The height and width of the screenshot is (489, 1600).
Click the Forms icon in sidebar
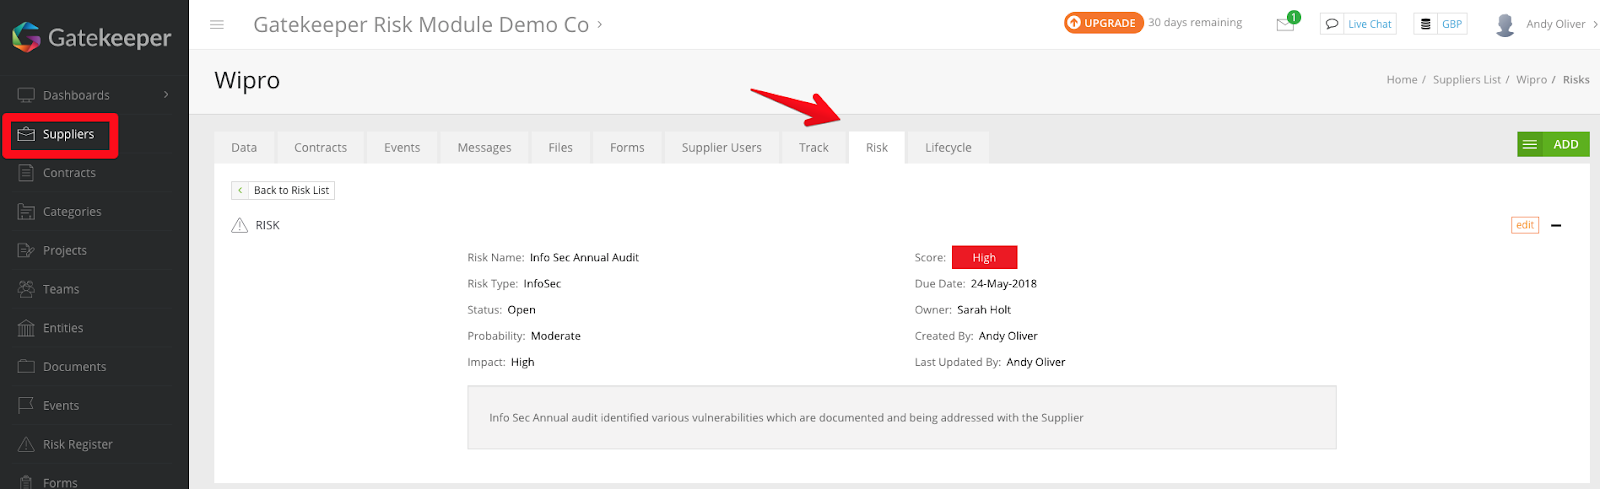pos(26,482)
